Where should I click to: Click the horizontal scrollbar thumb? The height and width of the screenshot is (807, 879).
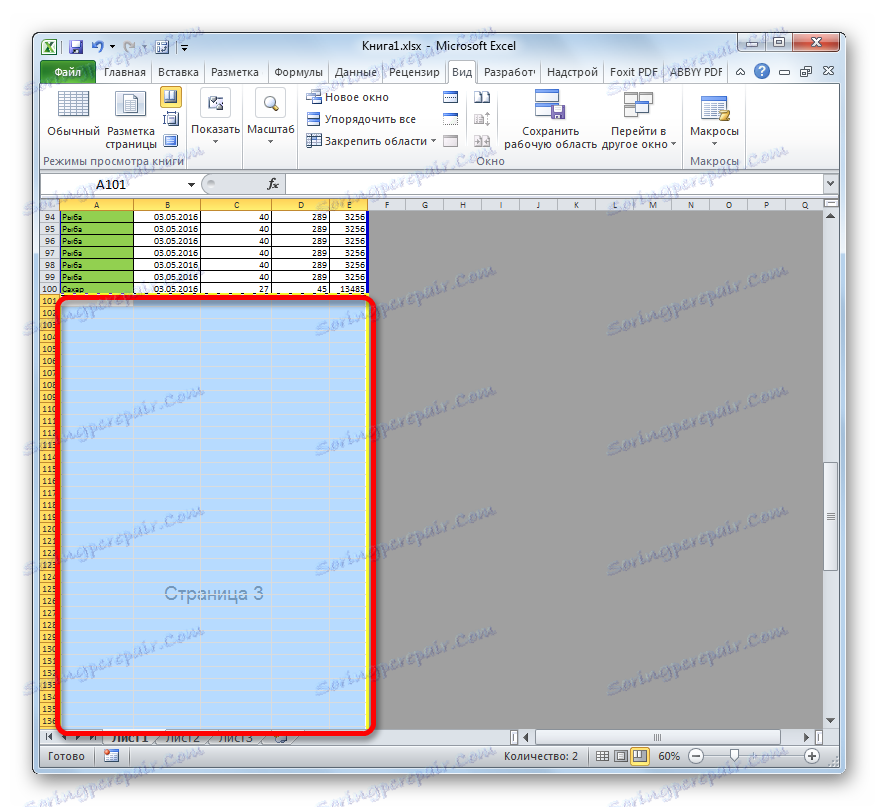(658, 737)
